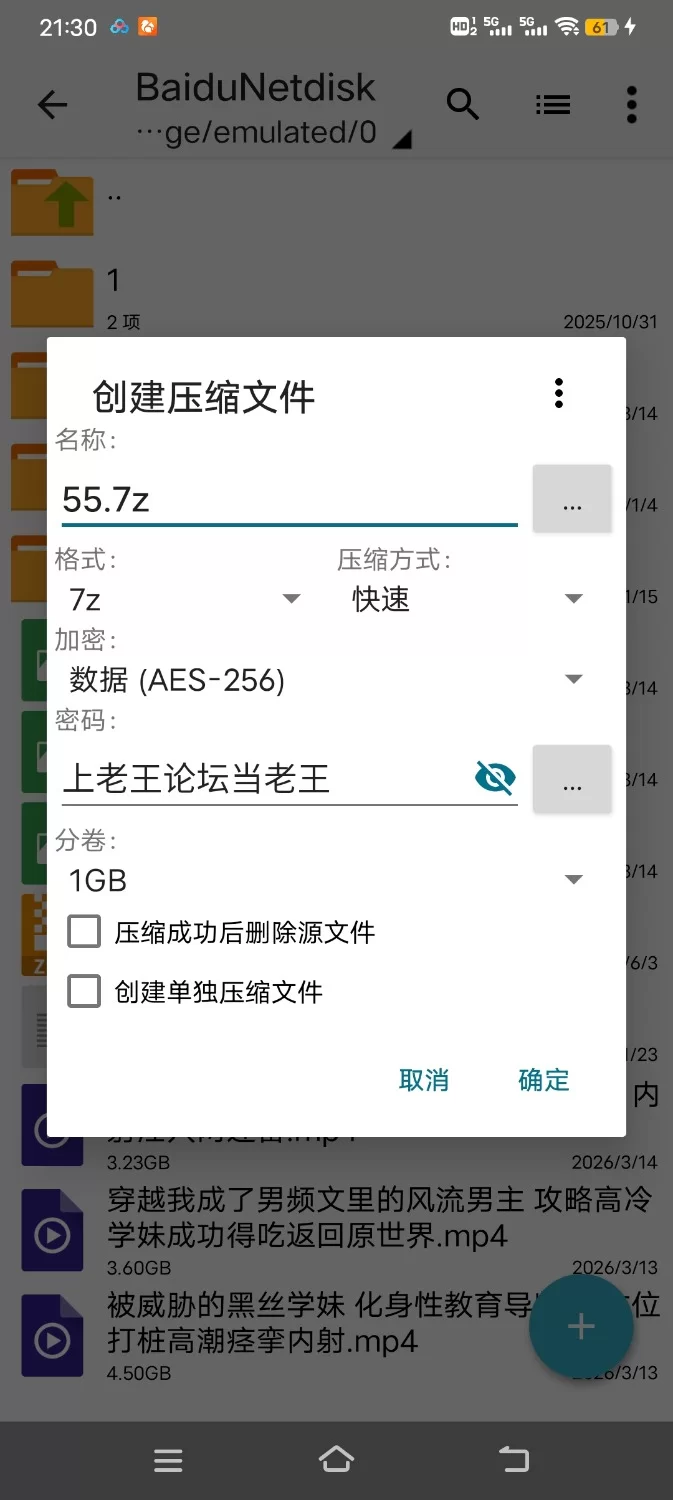673x1500 pixels.
Task: Click the browse button beside the name field
Action: tap(572, 498)
